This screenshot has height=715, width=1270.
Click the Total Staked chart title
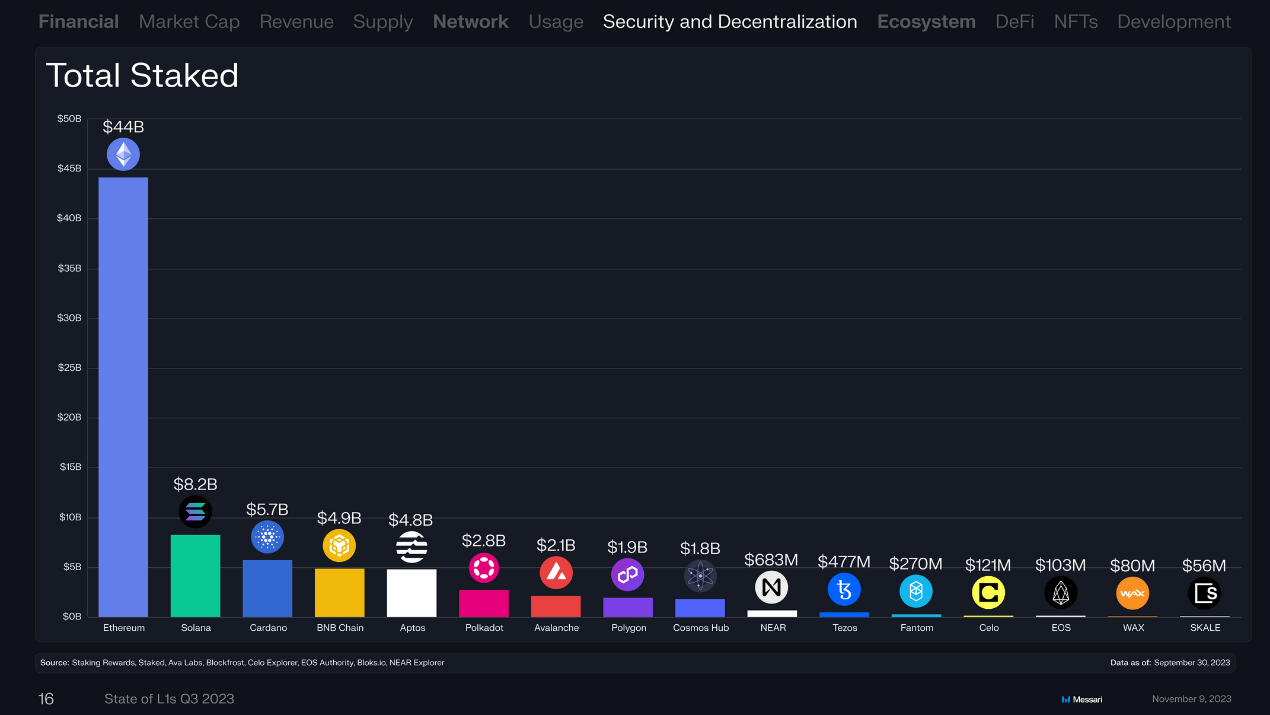tap(142, 76)
